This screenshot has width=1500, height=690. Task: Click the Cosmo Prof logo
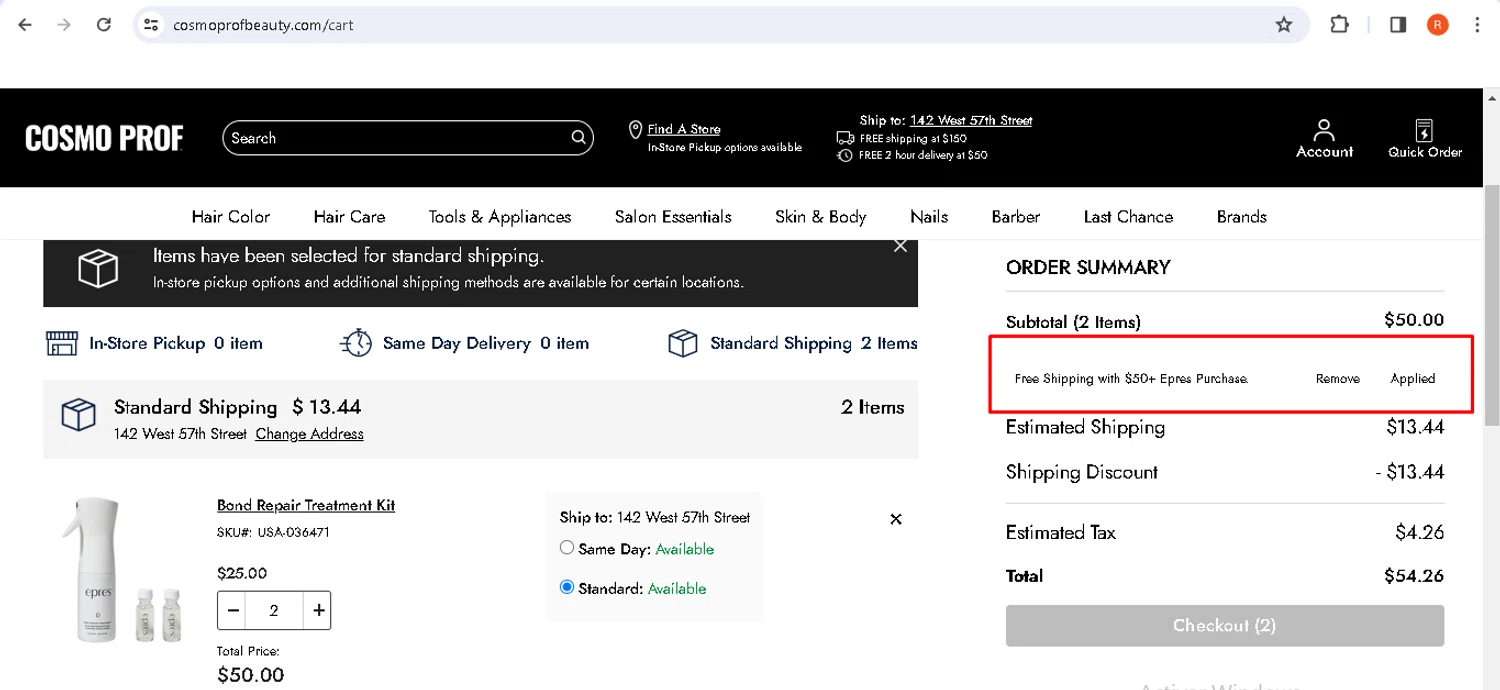click(x=104, y=138)
